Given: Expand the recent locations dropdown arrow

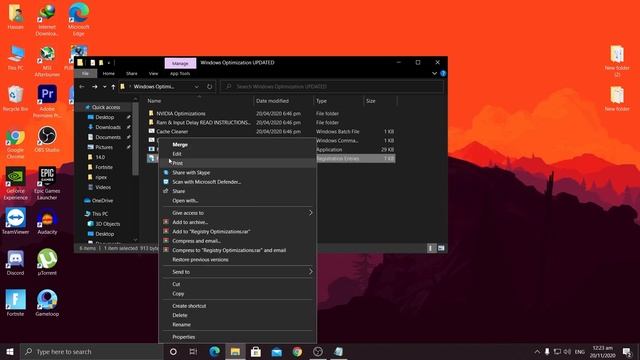Looking at the screenshot, I should click(104, 87).
